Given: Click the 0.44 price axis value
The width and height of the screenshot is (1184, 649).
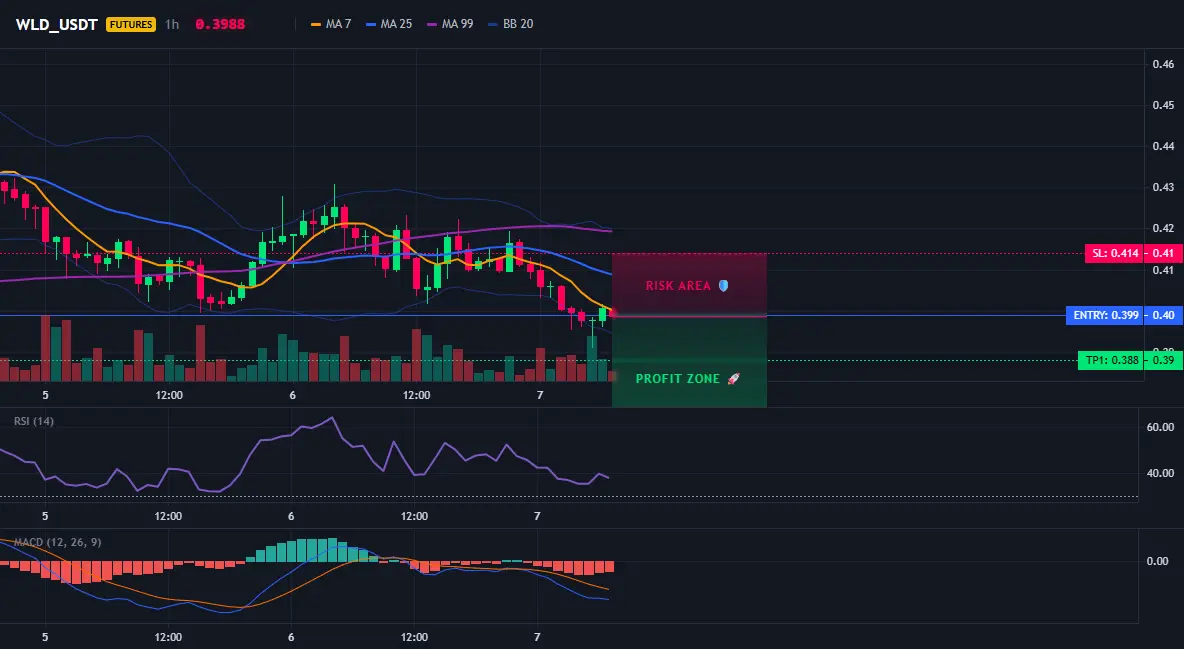Looking at the screenshot, I should (1163, 146).
